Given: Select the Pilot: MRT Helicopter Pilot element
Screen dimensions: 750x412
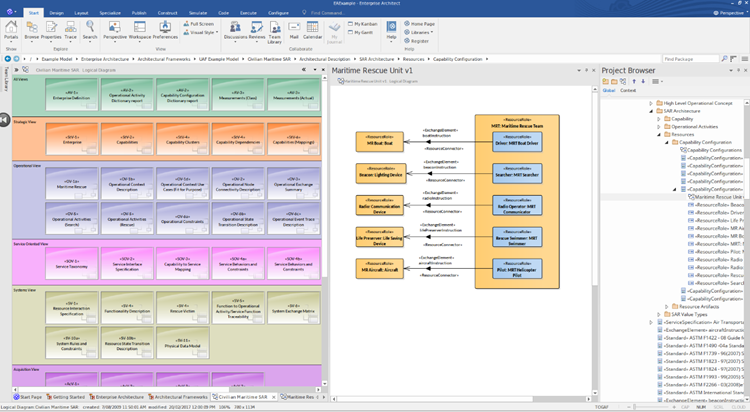Looking at the screenshot, I should [x=517, y=269].
